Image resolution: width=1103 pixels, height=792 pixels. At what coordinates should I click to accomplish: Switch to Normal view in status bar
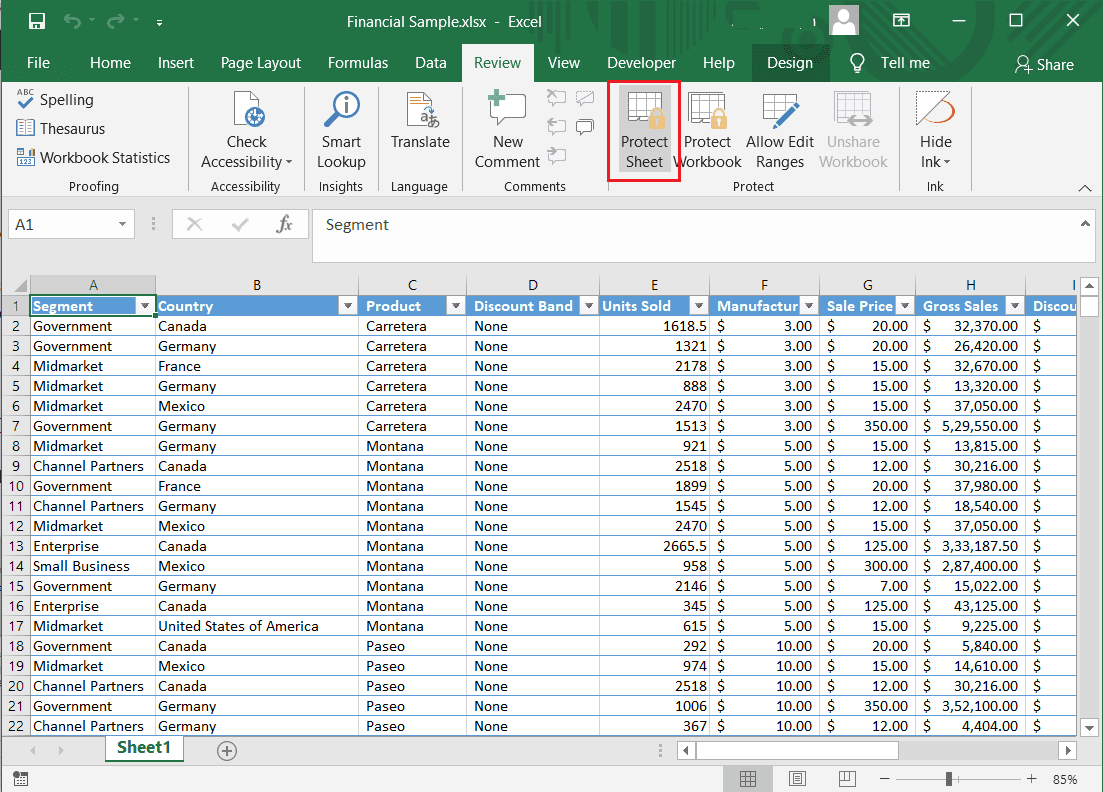[747, 779]
